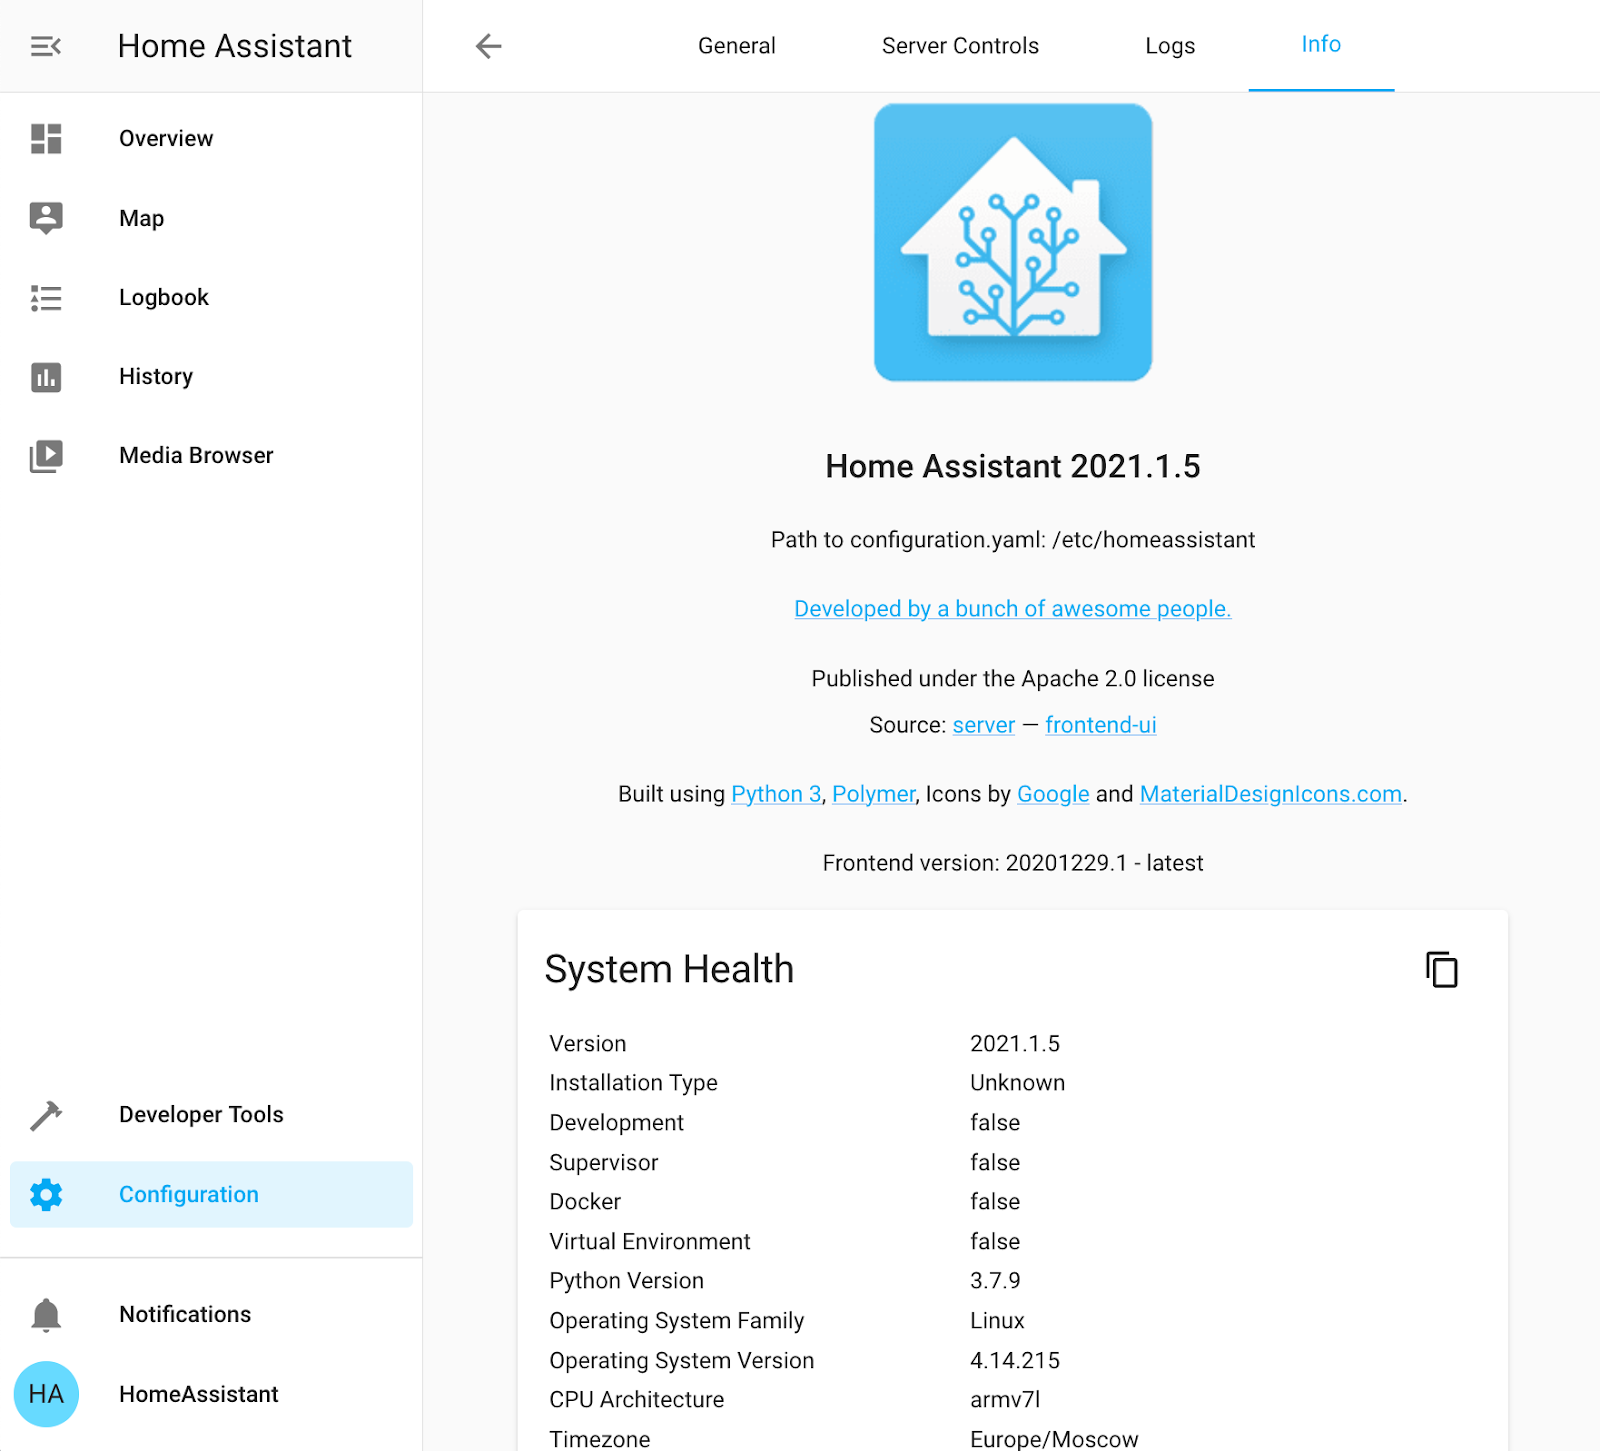Image resolution: width=1600 pixels, height=1451 pixels.
Task: Click the HA user avatar
Action: pos(46,1394)
